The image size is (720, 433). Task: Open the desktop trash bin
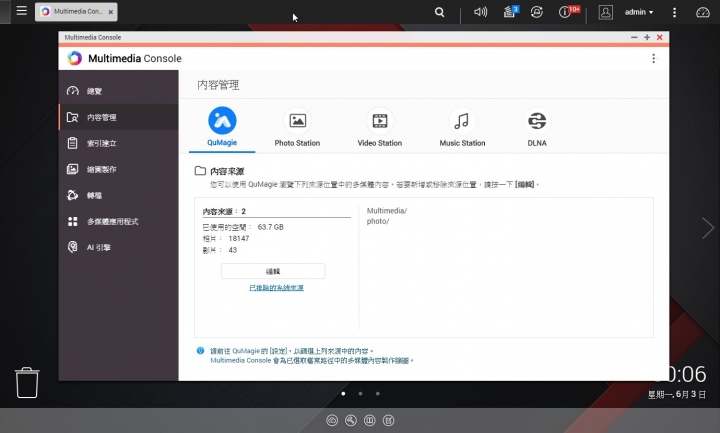click(x=27, y=382)
